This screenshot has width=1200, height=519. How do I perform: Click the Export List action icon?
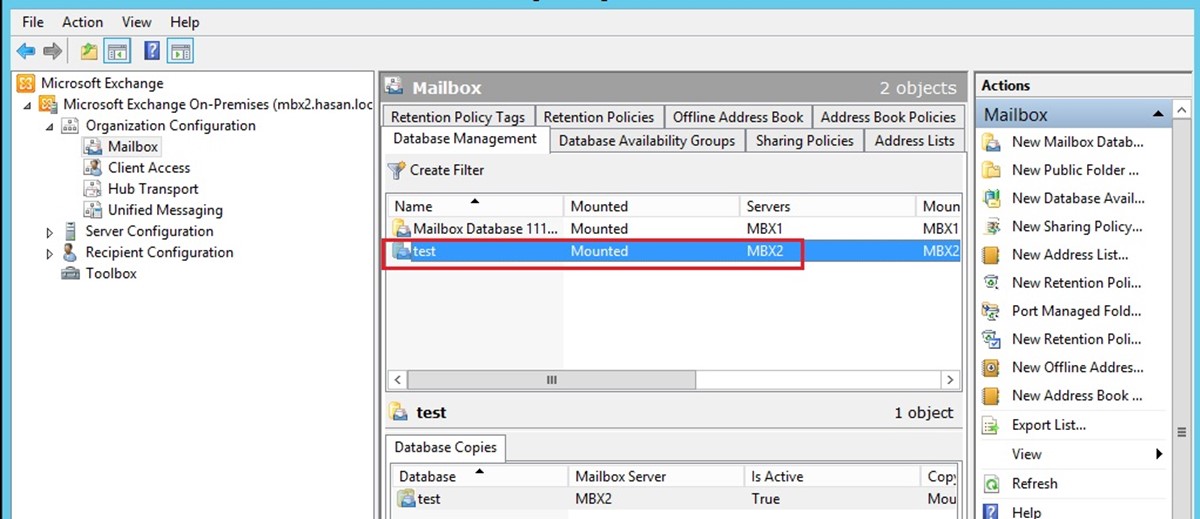pyautogui.click(x=992, y=425)
